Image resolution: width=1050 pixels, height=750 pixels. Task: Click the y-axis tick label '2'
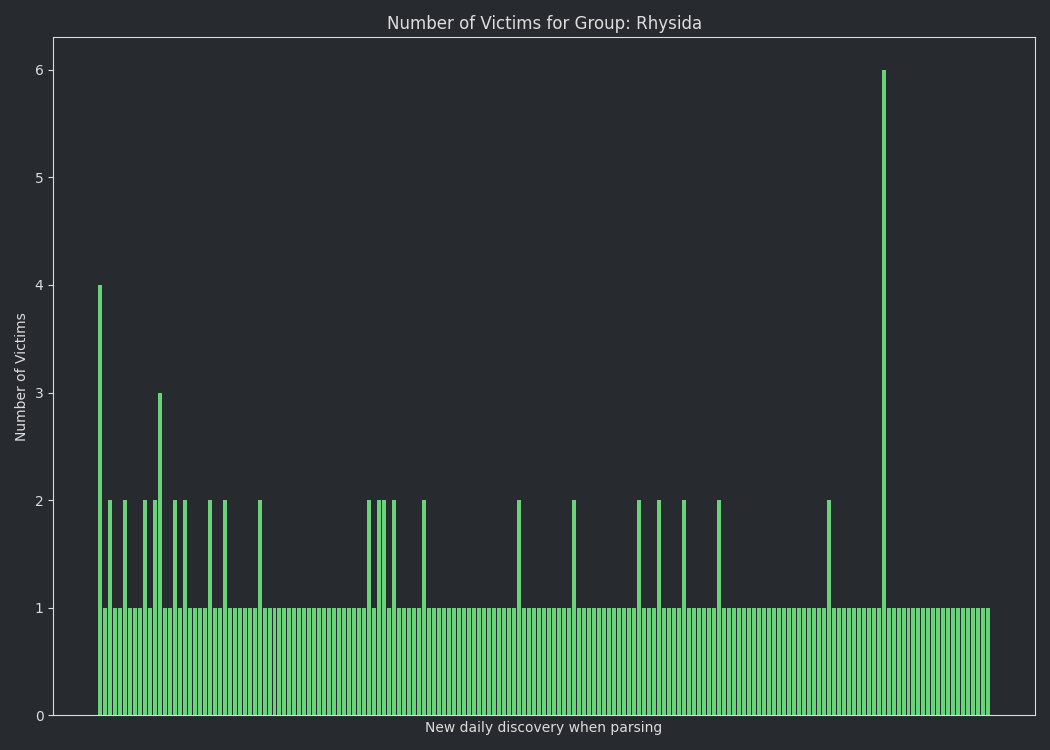coord(40,501)
